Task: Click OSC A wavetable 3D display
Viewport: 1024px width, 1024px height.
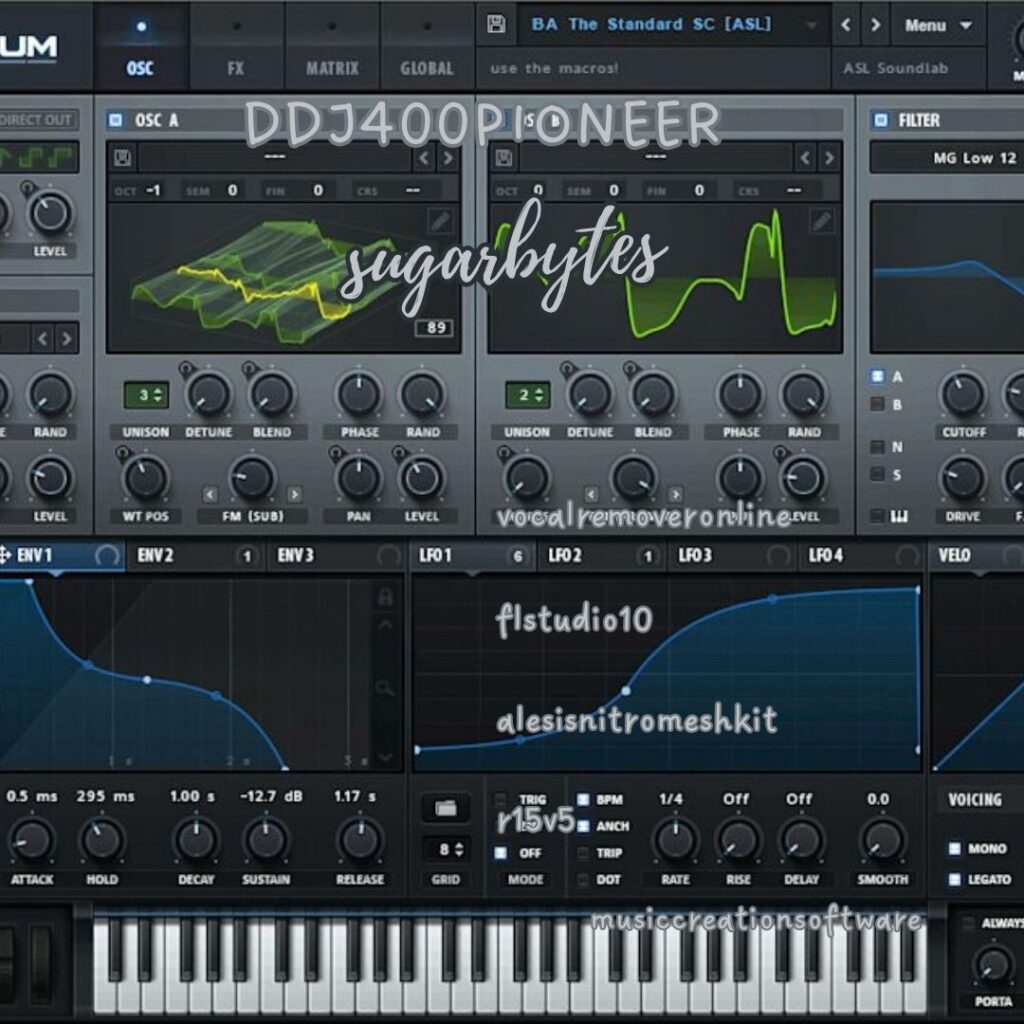Action: [283, 278]
